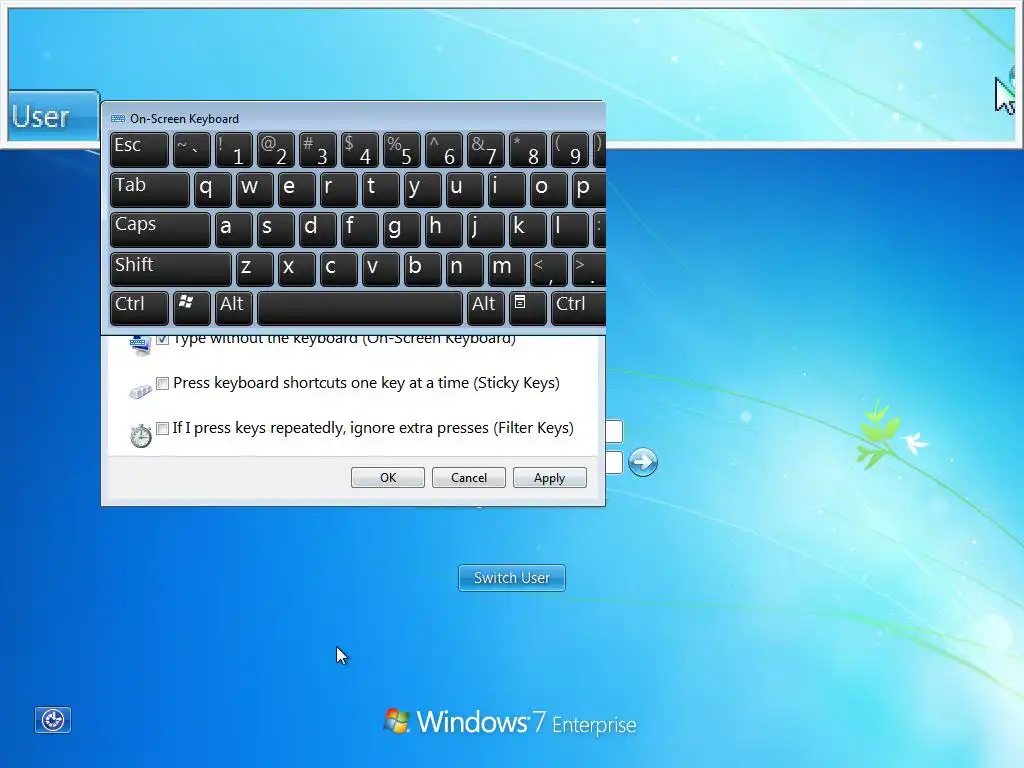
Task: Click the k key
Action: (x=528, y=229)
